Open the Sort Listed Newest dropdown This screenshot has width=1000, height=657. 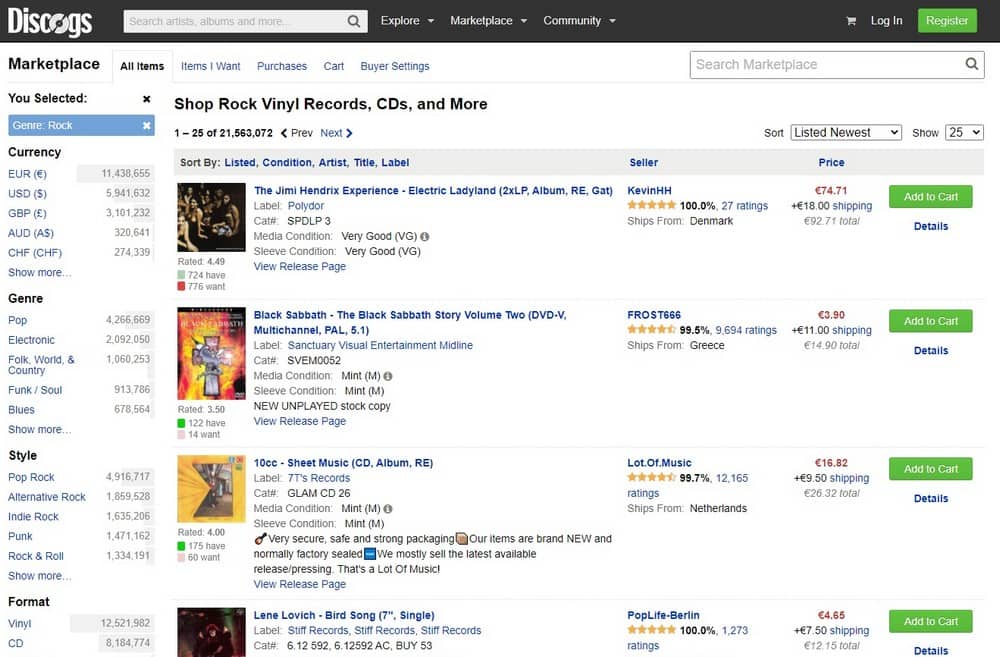click(846, 132)
